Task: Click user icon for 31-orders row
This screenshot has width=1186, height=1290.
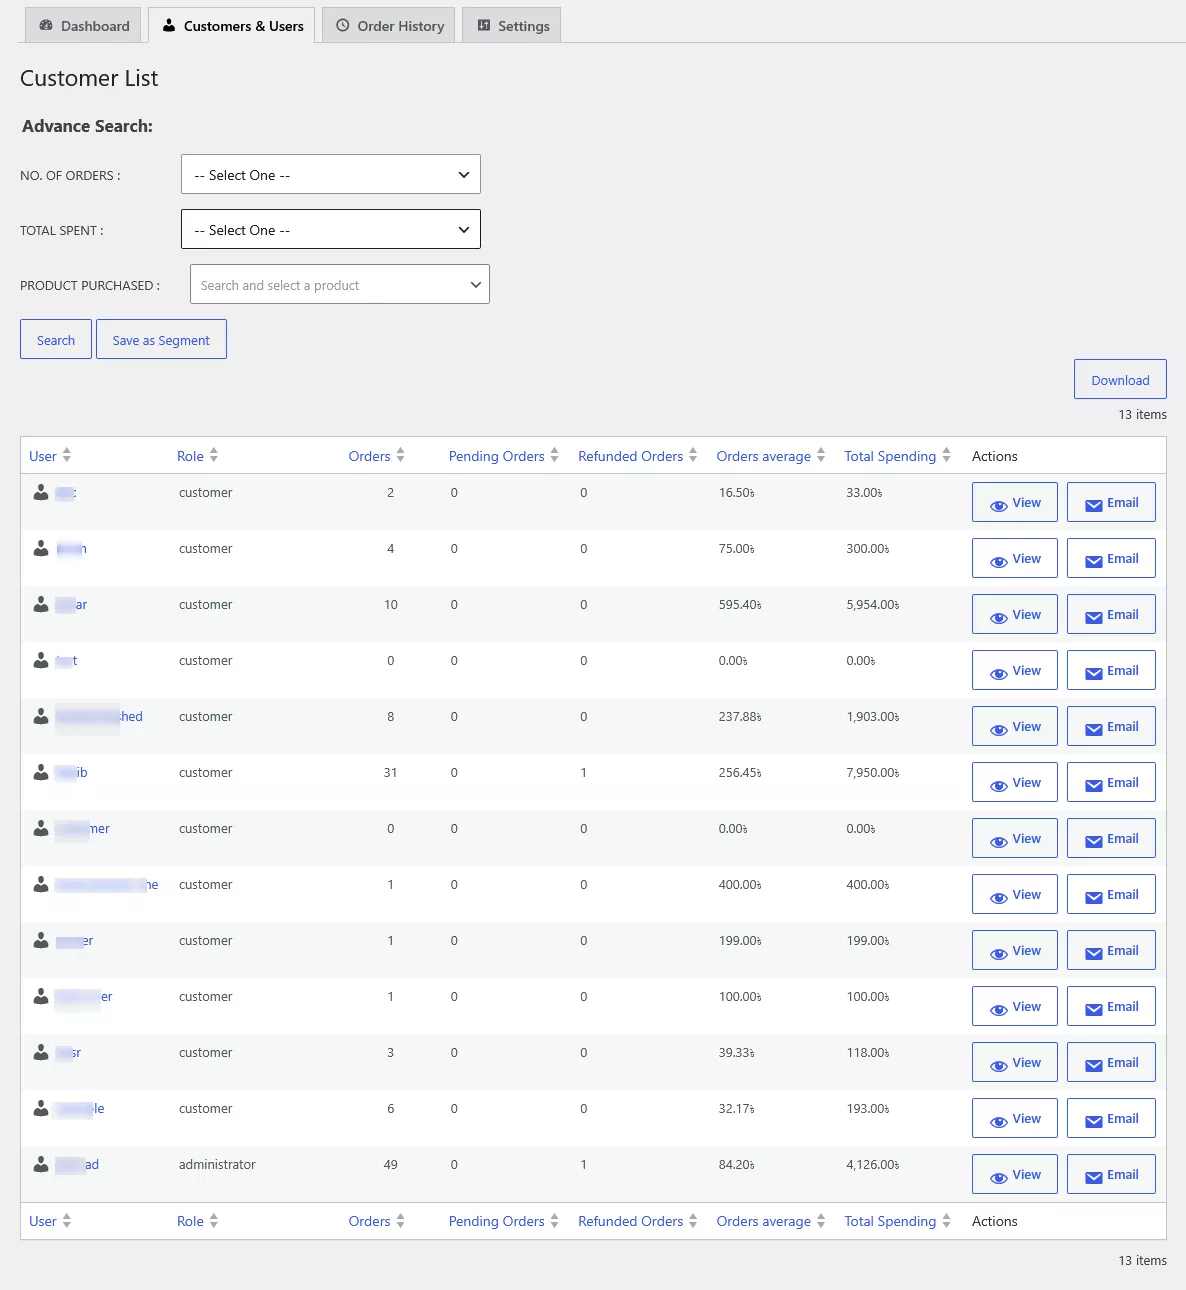Action: coord(41,772)
